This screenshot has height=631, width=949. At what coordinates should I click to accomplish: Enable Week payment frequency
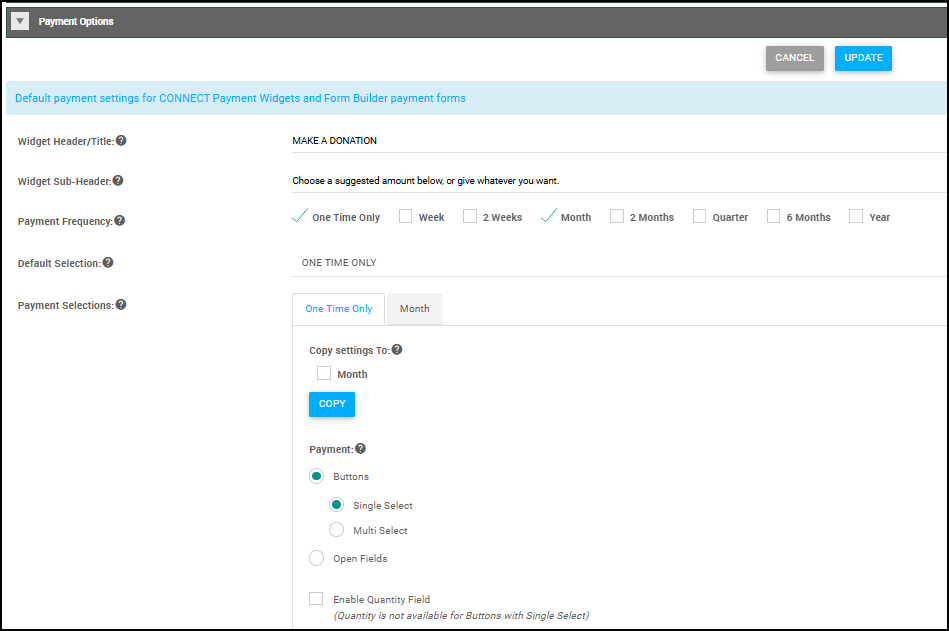(406, 217)
